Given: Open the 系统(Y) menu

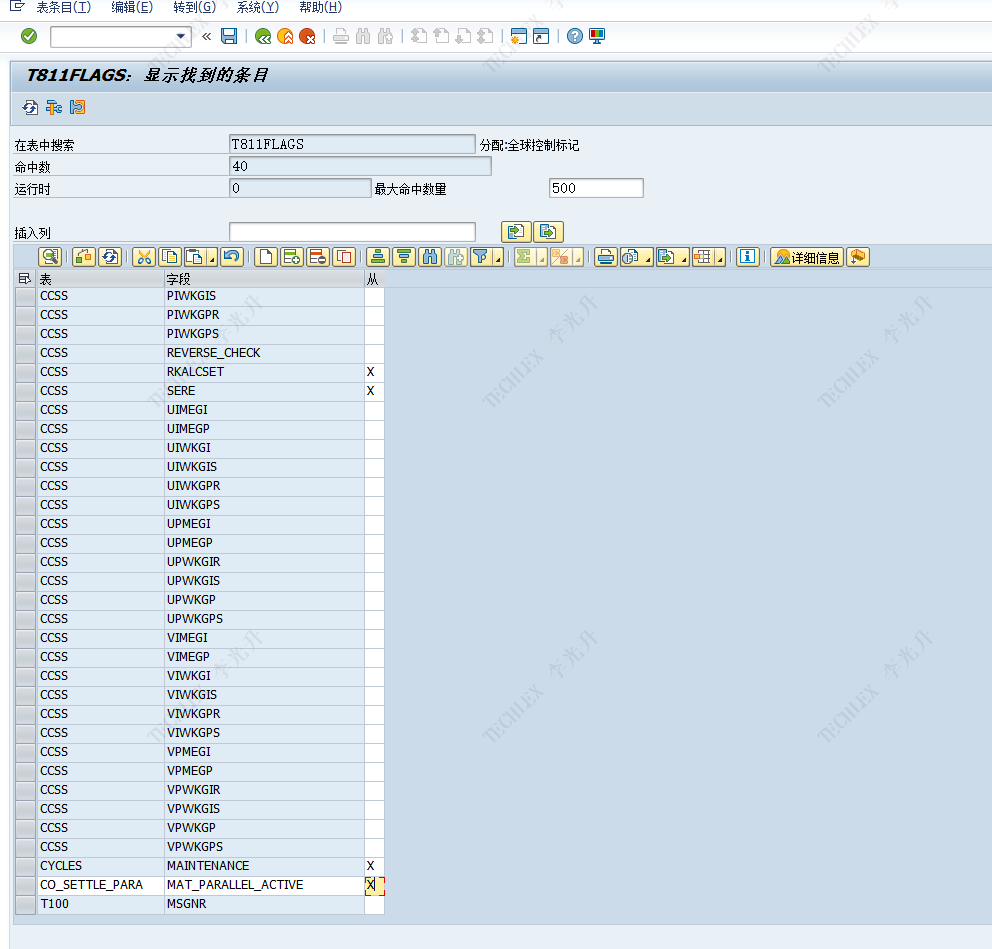Looking at the screenshot, I should (257, 7).
